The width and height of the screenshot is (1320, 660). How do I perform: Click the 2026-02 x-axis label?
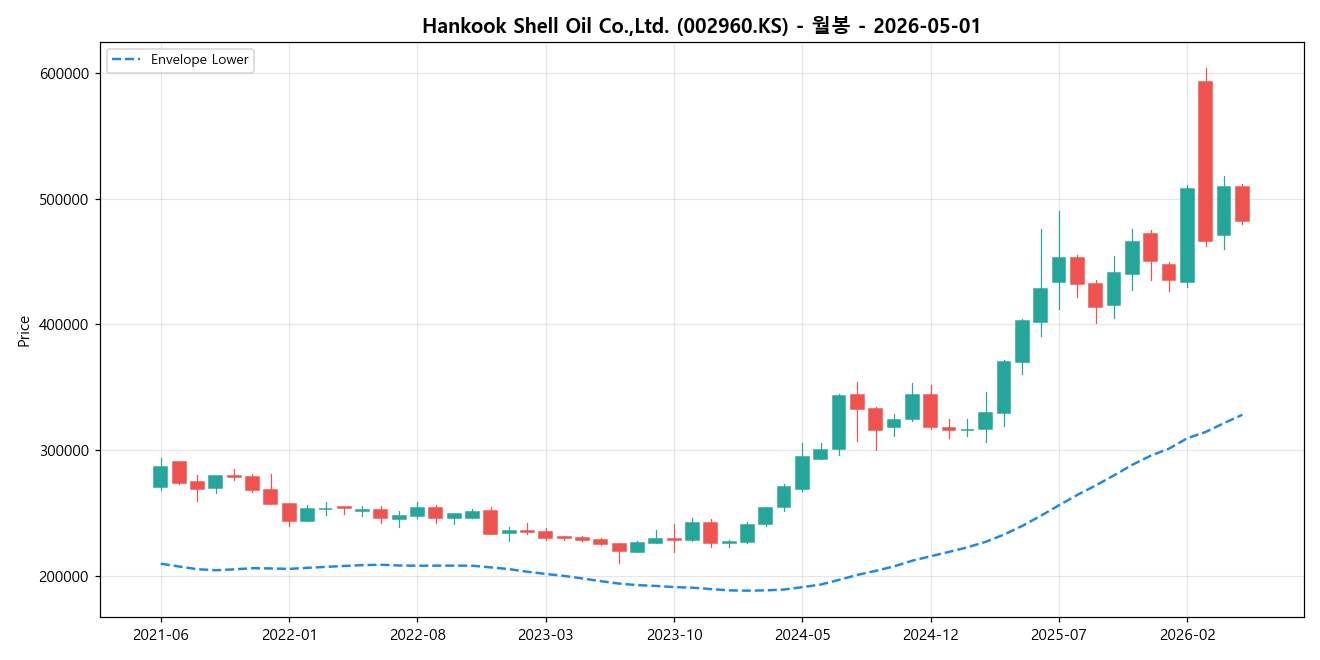1187,635
